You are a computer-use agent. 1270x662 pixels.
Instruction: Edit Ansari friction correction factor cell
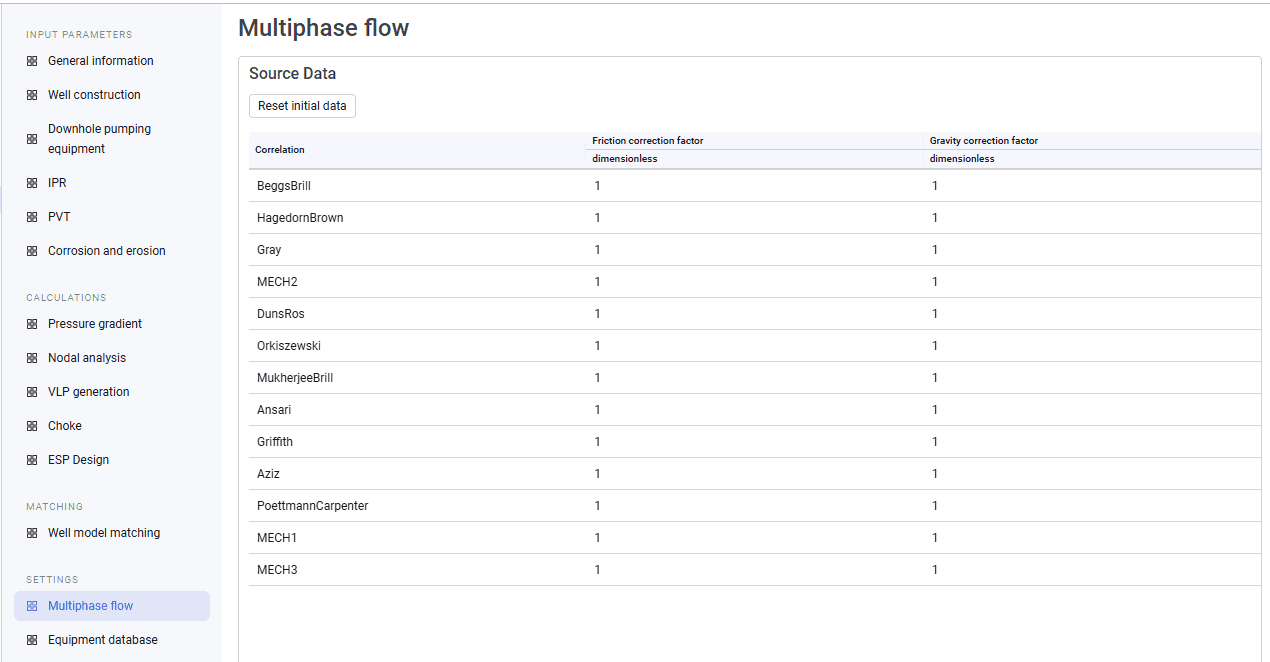click(x=755, y=410)
